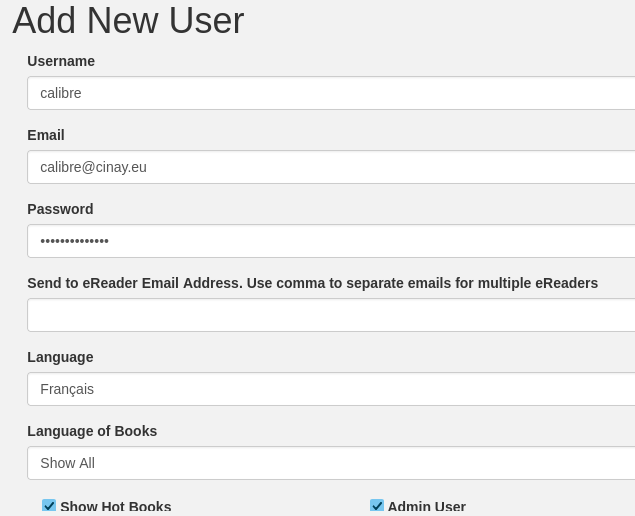
Task: Click the Admin User label text
Action: click(427, 507)
